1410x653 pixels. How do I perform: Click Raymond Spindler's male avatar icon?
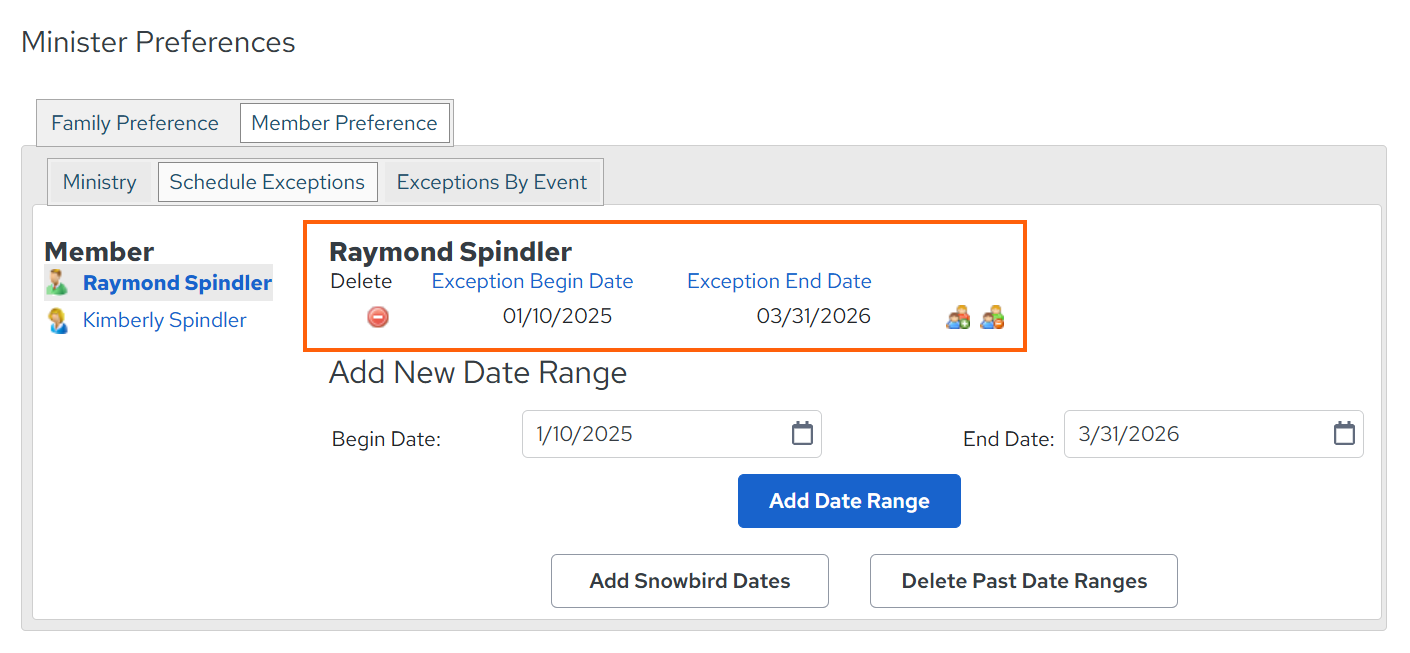click(58, 283)
